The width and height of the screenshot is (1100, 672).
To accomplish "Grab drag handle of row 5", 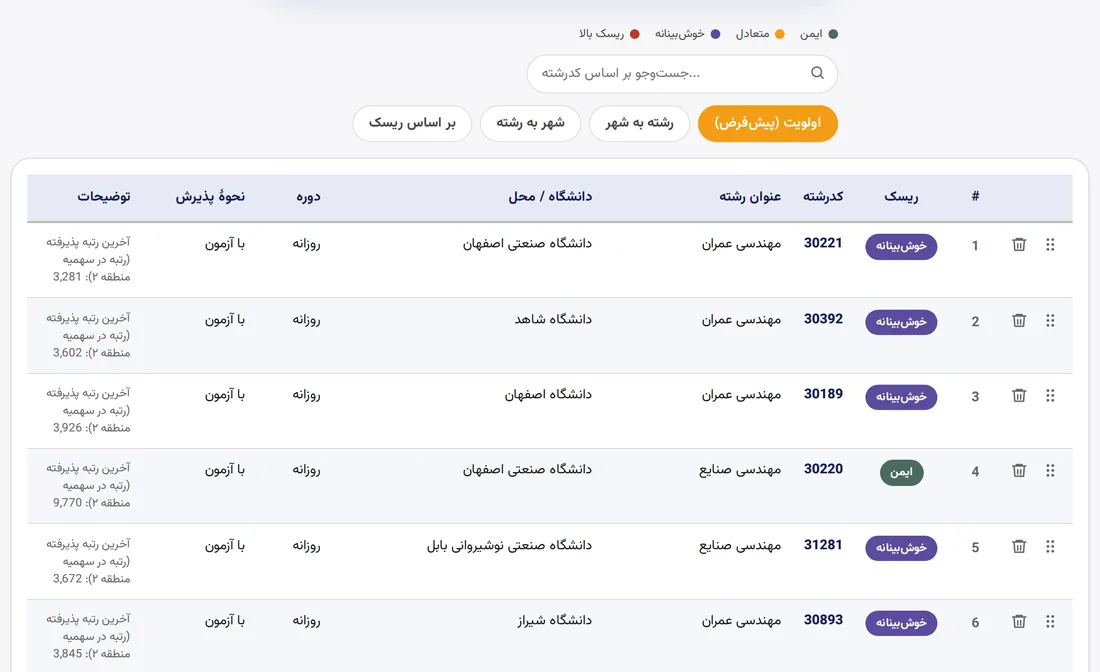I will (x=1050, y=546).
